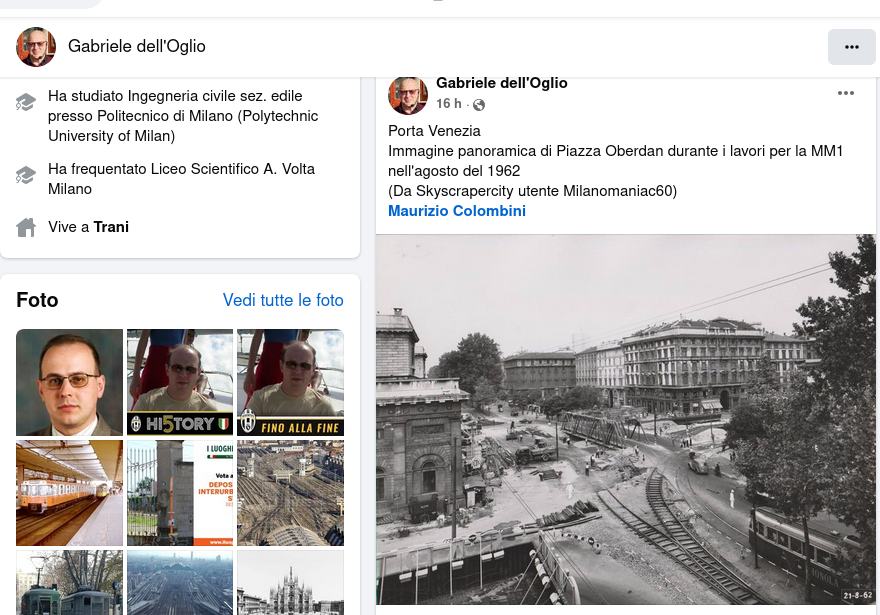Image resolution: width=880 pixels, height=615 pixels.
Task: Open the profile options three-dot button
Action: click(851, 47)
